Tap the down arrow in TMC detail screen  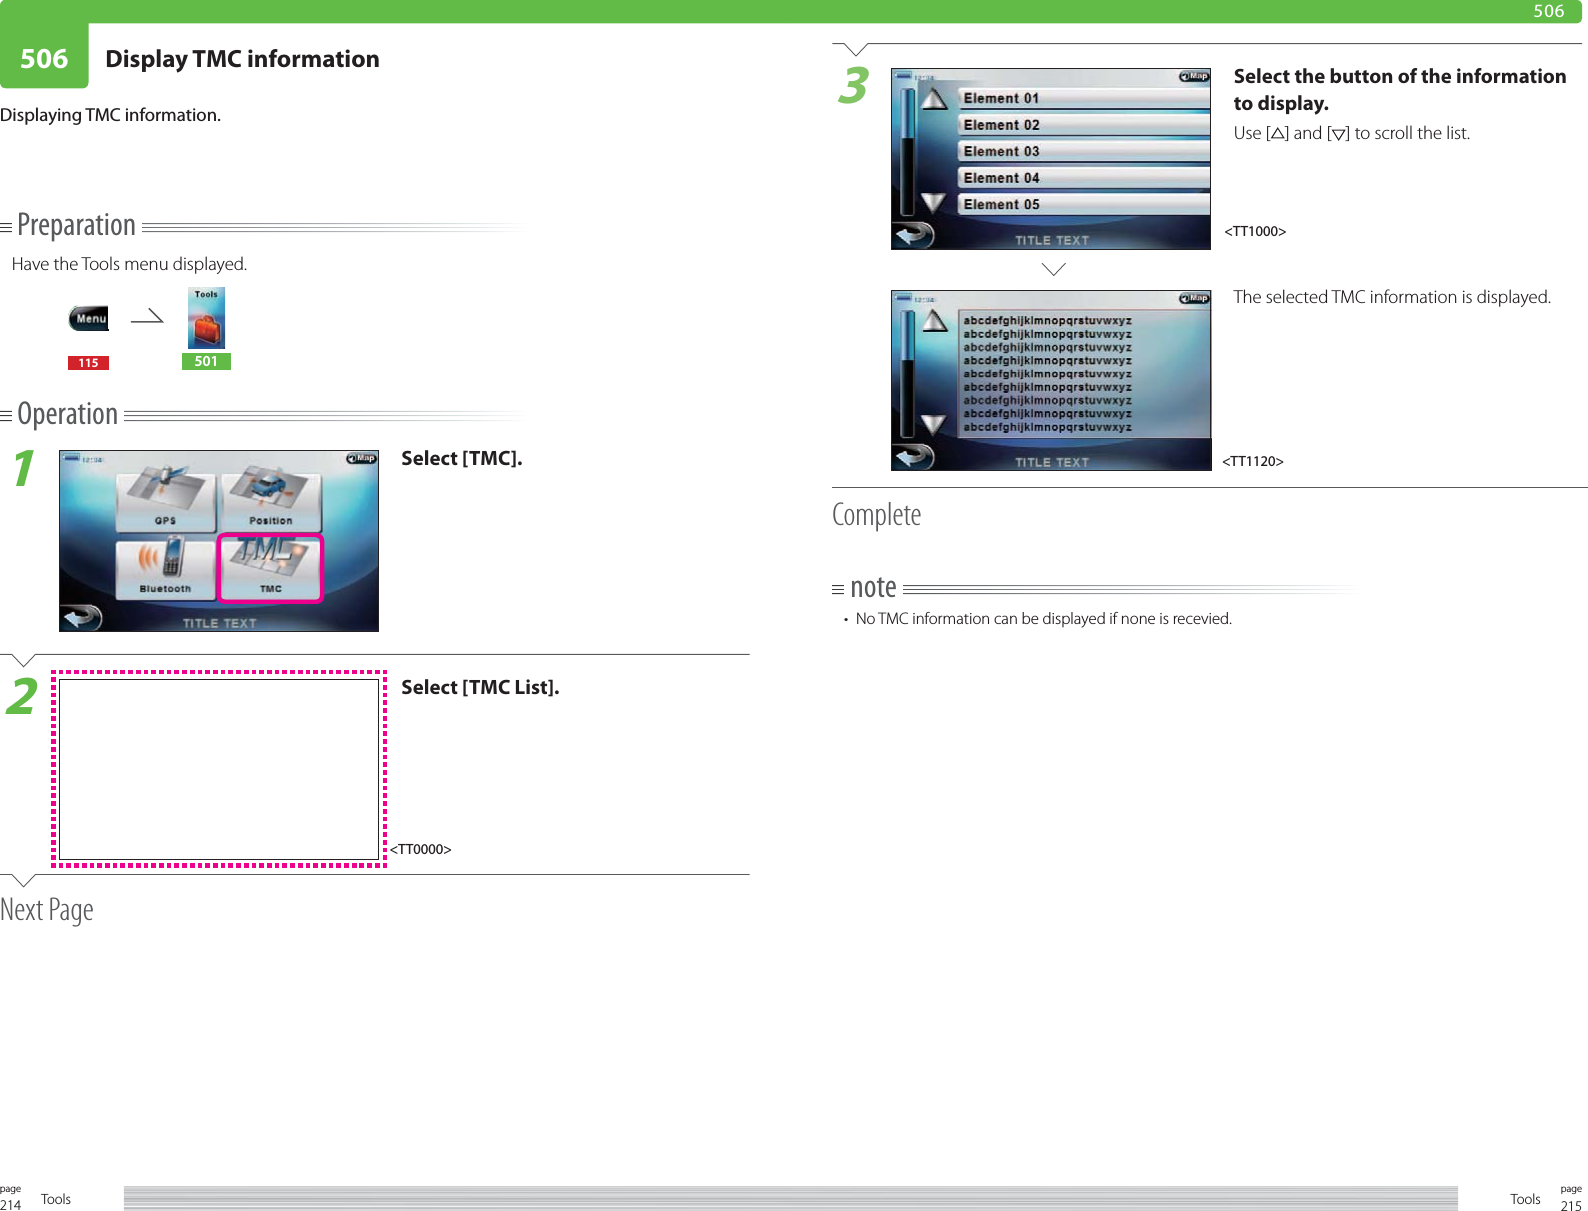click(934, 424)
